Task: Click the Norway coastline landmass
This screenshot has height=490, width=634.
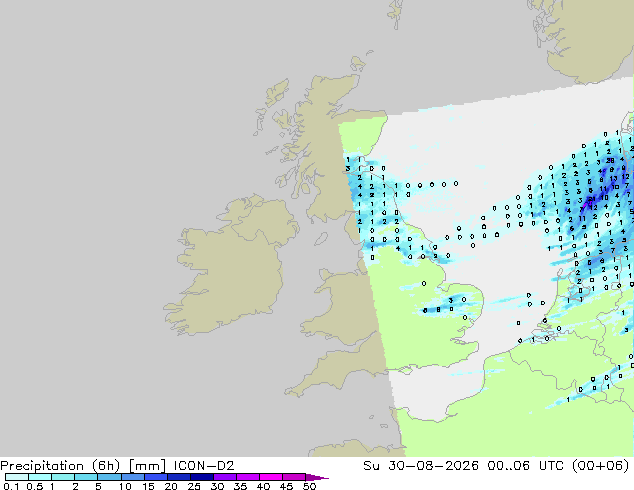Action: coord(586,38)
